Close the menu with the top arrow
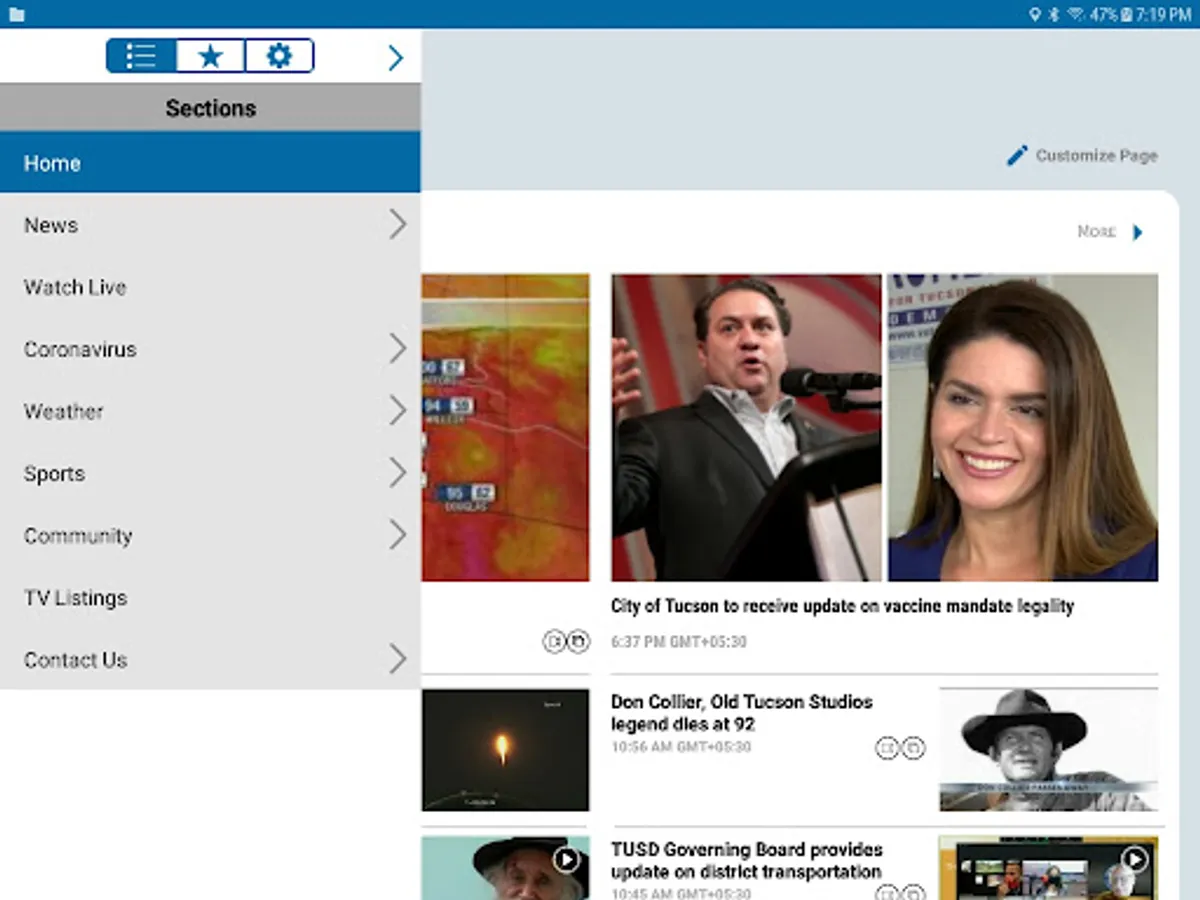The image size is (1200, 900). (395, 58)
